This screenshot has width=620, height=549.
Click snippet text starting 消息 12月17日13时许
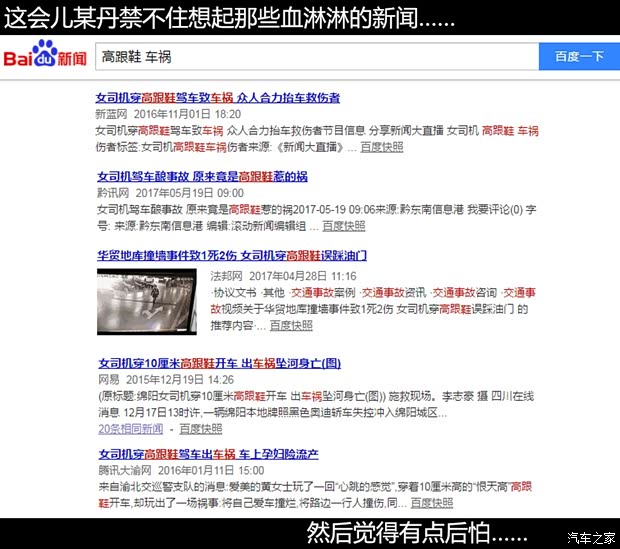272,413
